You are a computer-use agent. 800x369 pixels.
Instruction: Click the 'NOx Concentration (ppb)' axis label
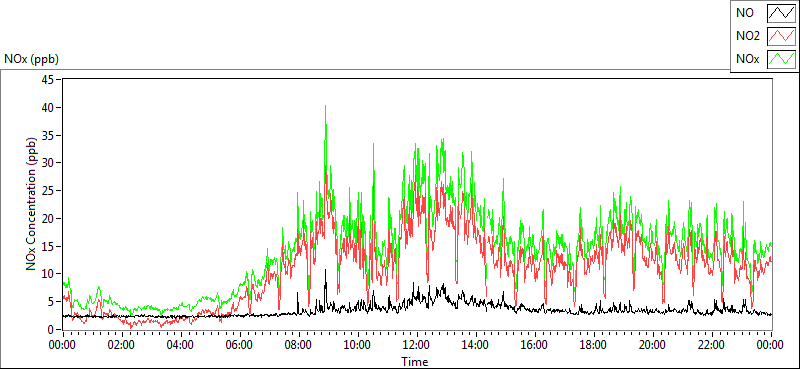point(31,204)
